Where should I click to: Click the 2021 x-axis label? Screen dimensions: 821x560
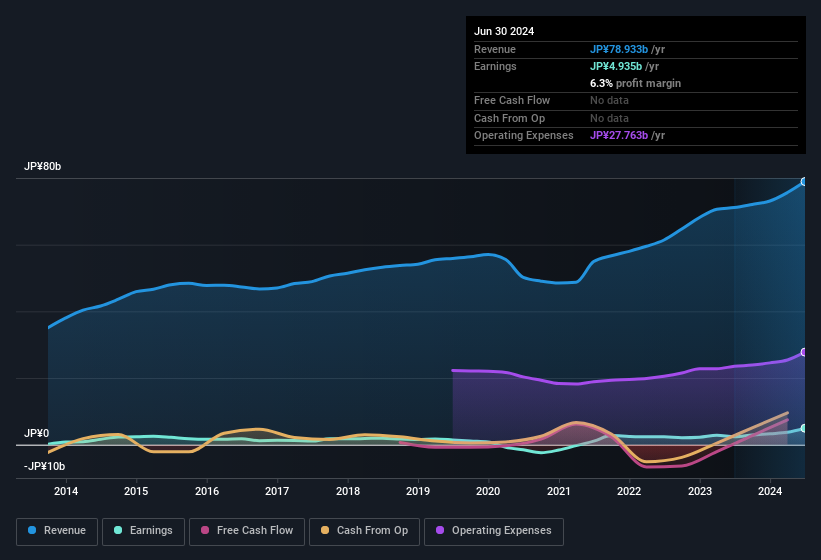(x=559, y=491)
